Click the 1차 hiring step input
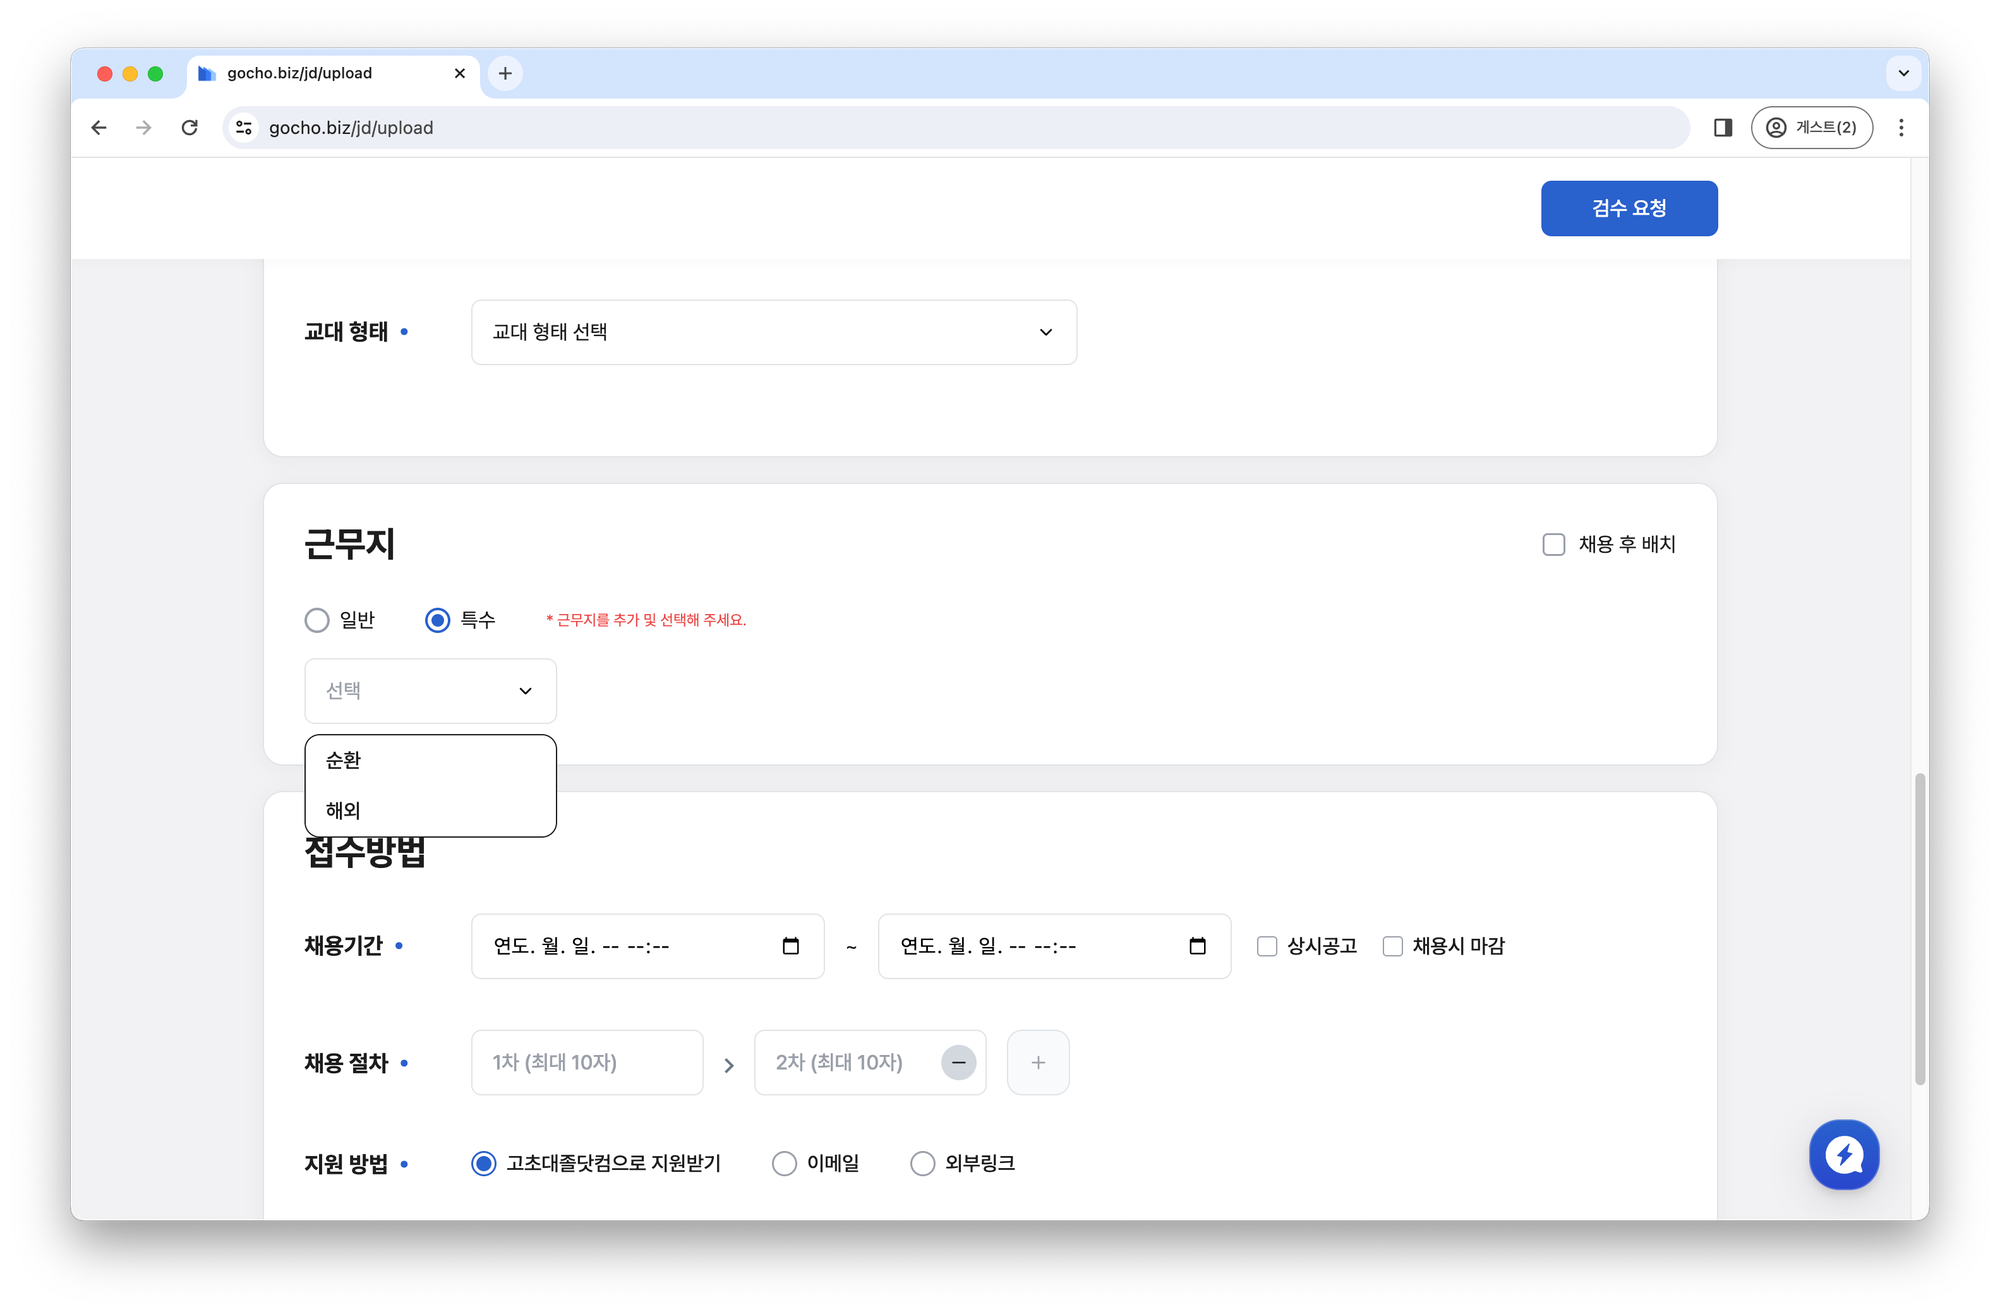This screenshot has width=2000, height=1314. pyautogui.click(x=586, y=1062)
